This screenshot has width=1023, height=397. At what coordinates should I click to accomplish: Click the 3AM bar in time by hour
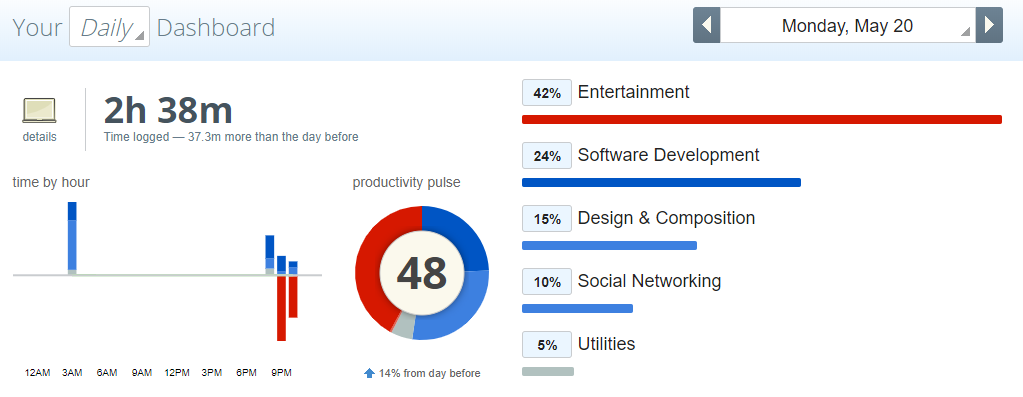72,238
